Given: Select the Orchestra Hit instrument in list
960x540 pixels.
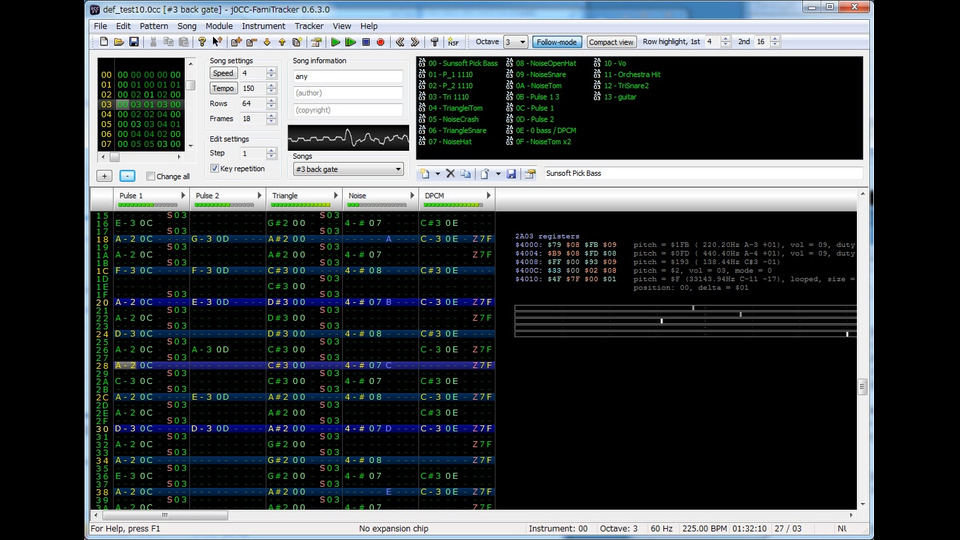Looking at the screenshot, I should pos(632,74).
